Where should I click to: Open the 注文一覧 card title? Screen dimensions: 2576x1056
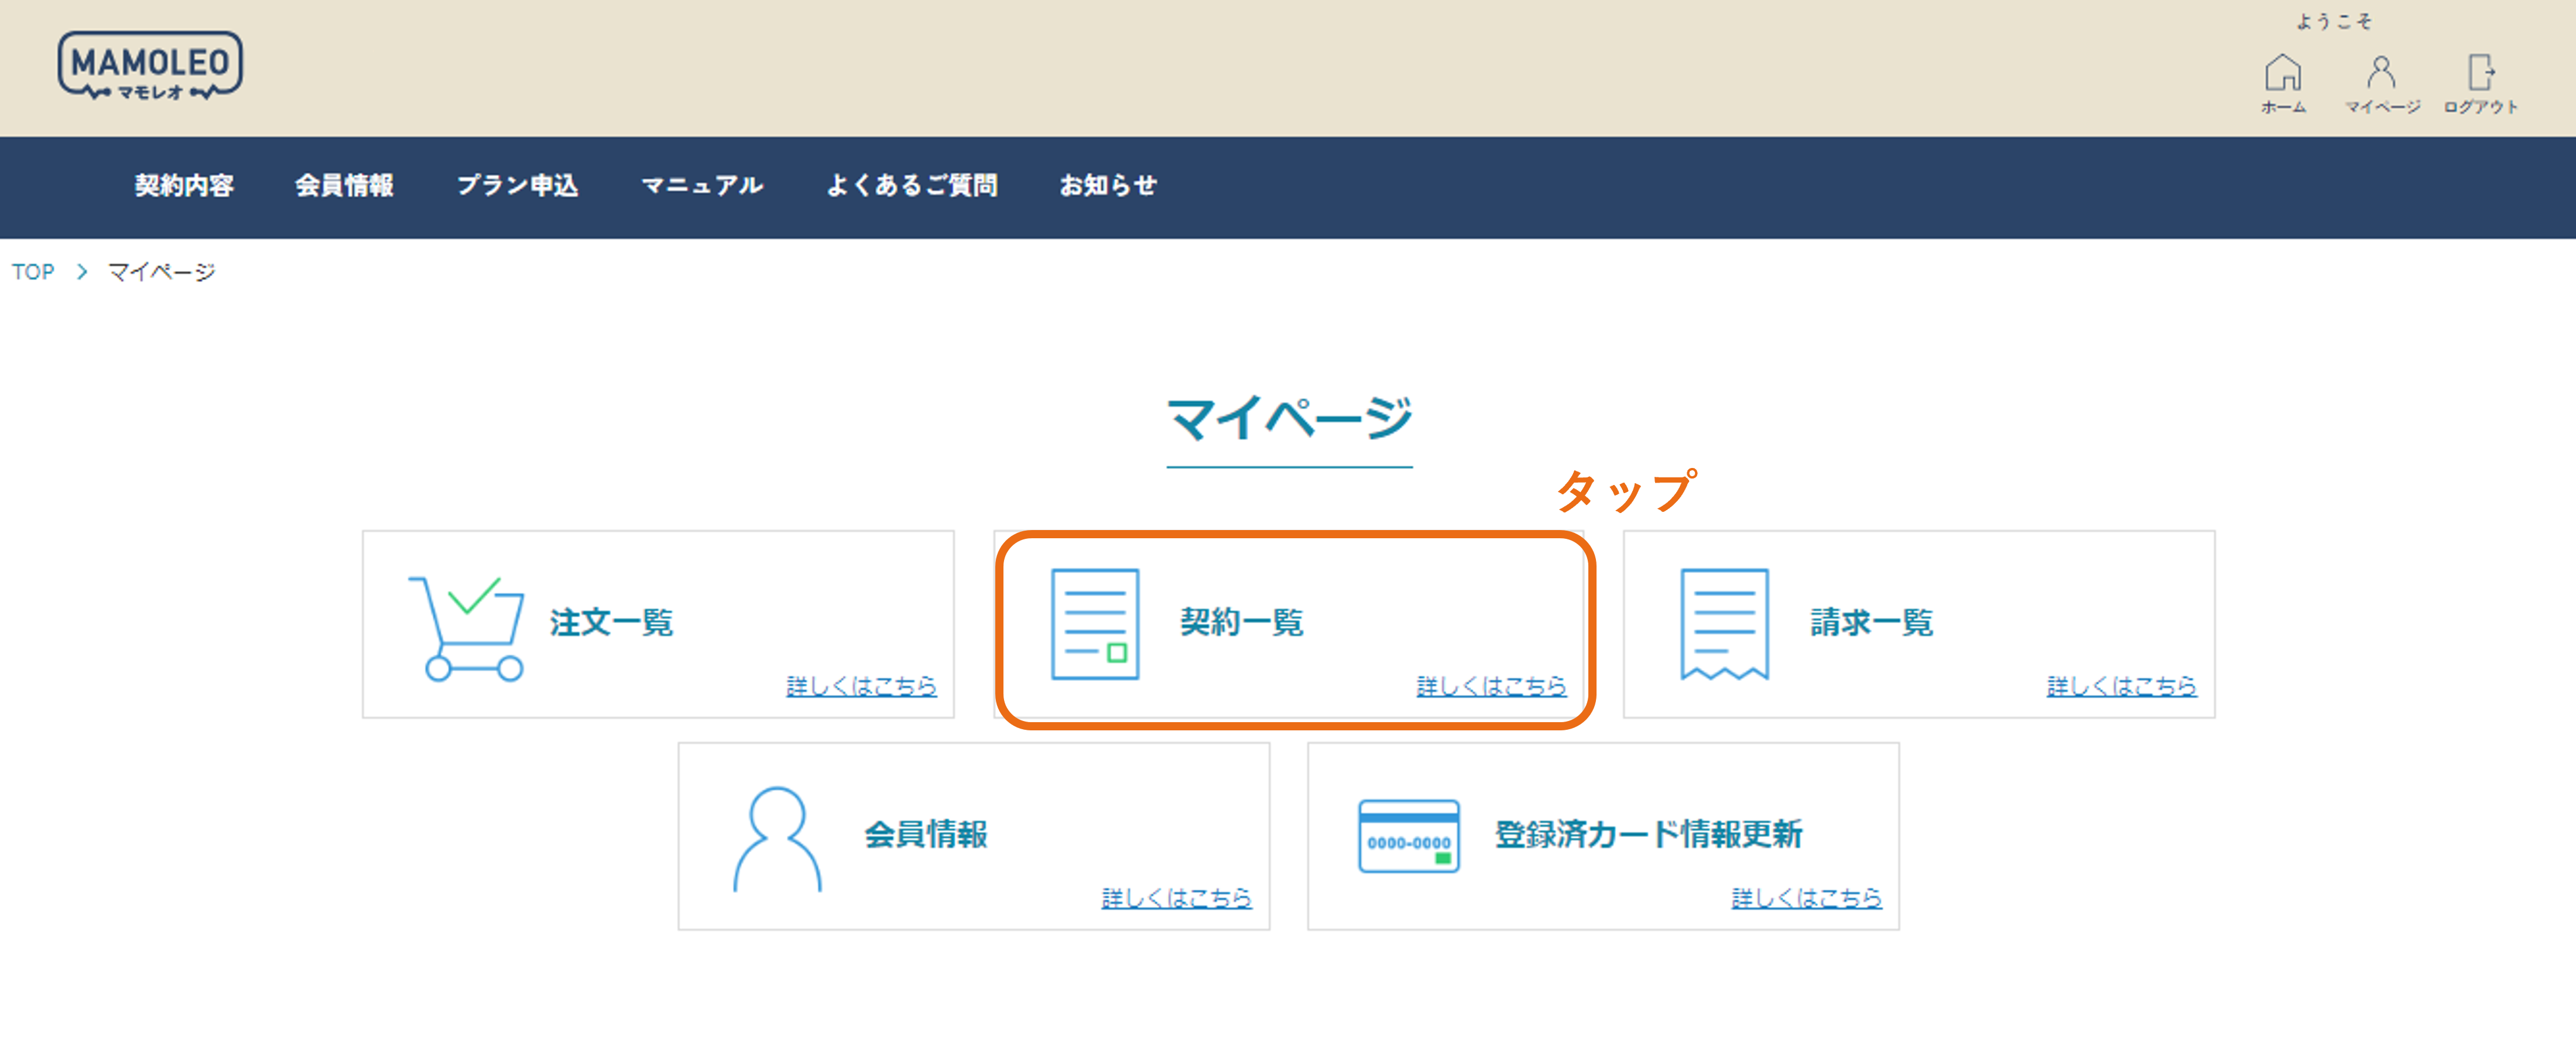611,623
